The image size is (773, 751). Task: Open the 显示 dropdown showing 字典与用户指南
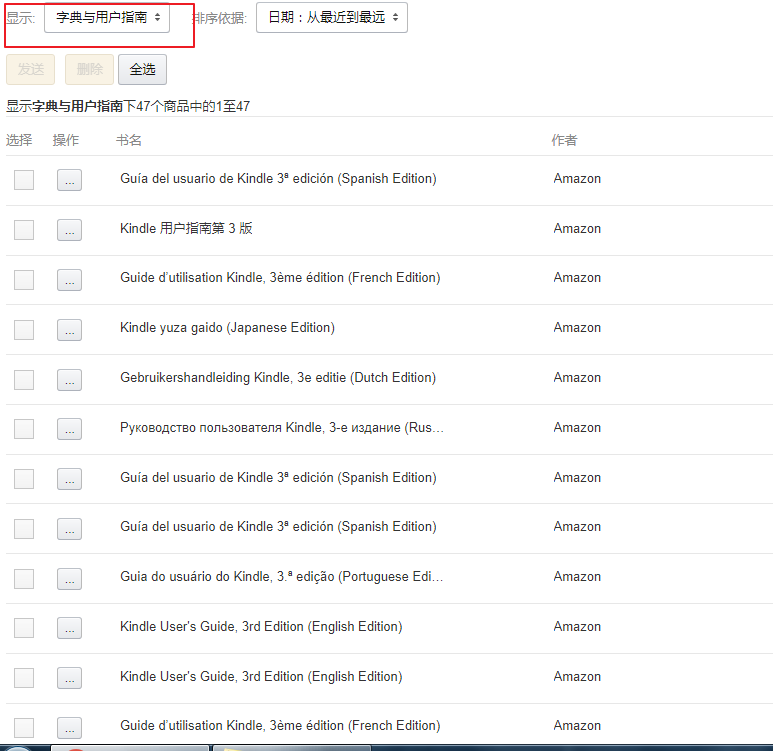107,18
